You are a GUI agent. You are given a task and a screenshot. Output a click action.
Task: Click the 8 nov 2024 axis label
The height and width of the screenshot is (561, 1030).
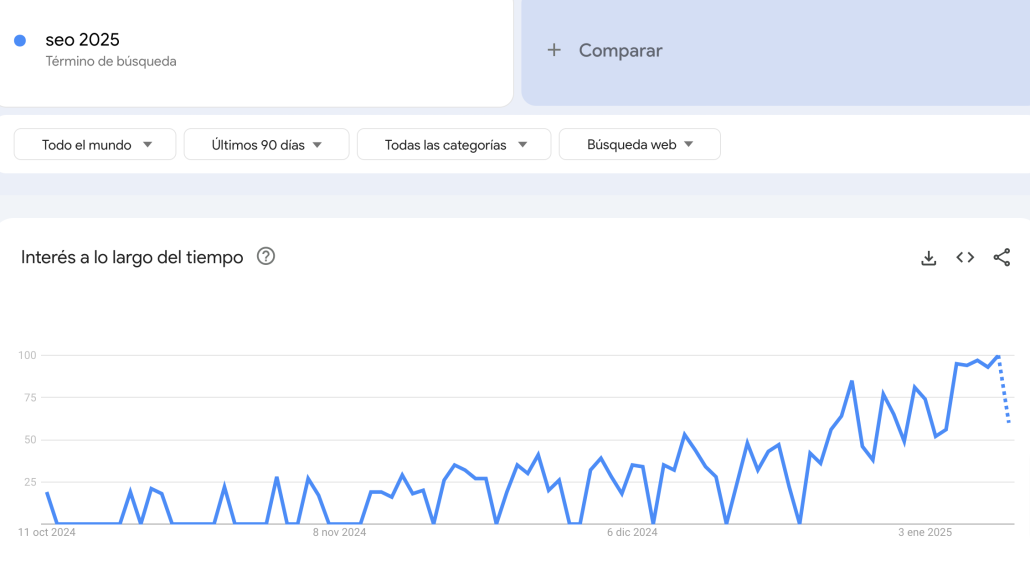[339, 532]
